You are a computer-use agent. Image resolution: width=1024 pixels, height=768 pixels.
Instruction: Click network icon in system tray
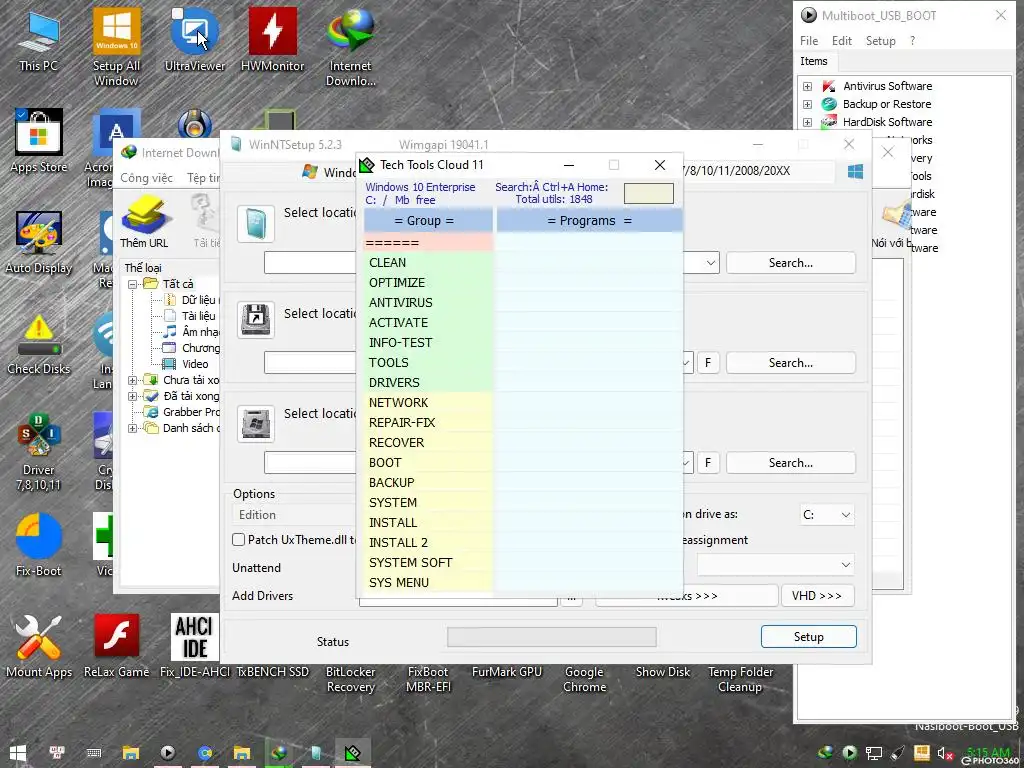pos(873,754)
